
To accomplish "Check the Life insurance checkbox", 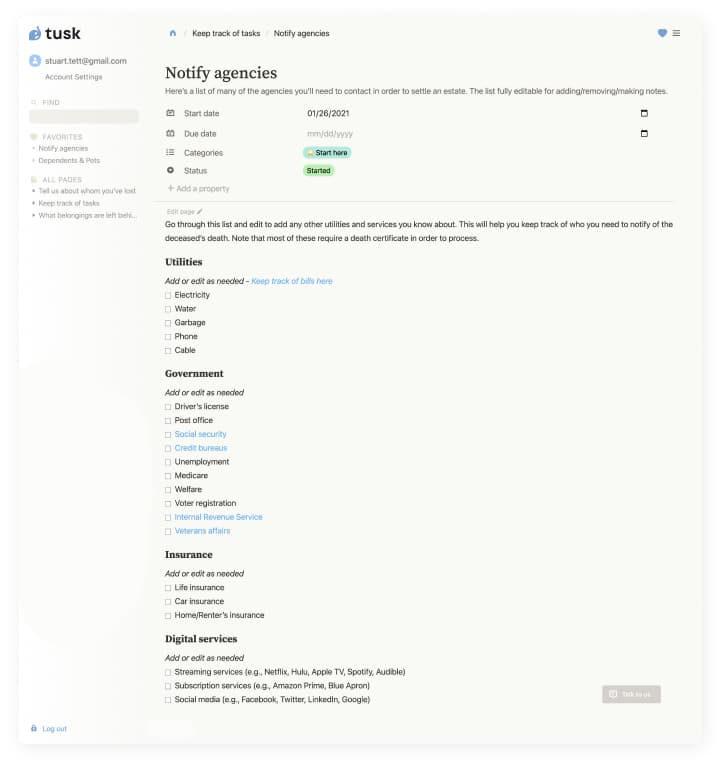I will (168, 588).
